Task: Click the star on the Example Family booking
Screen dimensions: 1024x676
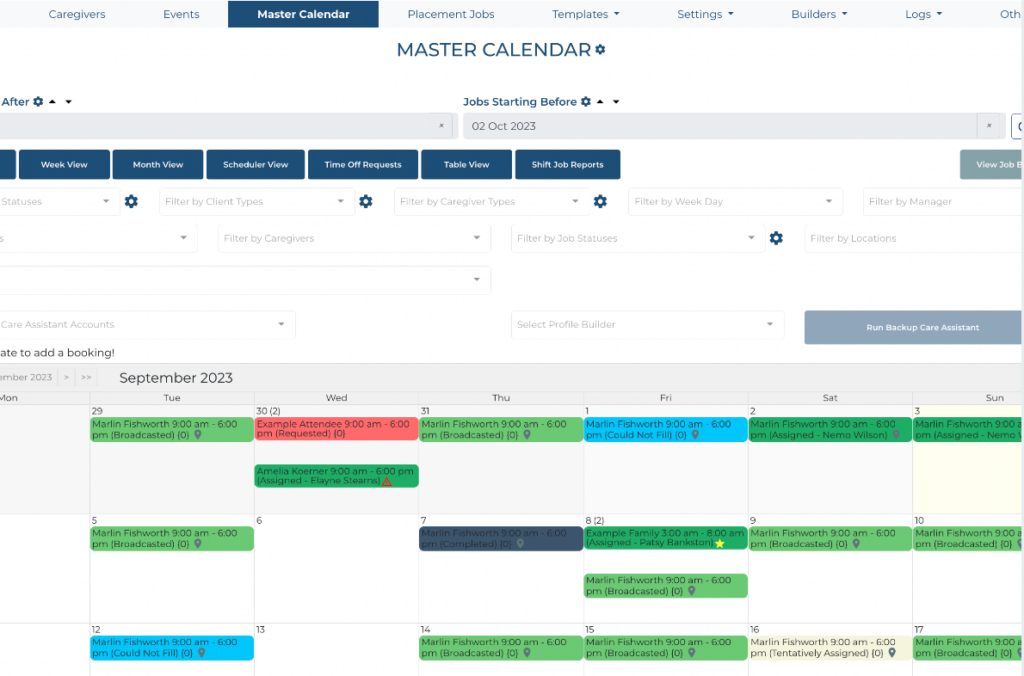Action: click(x=718, y=542)
